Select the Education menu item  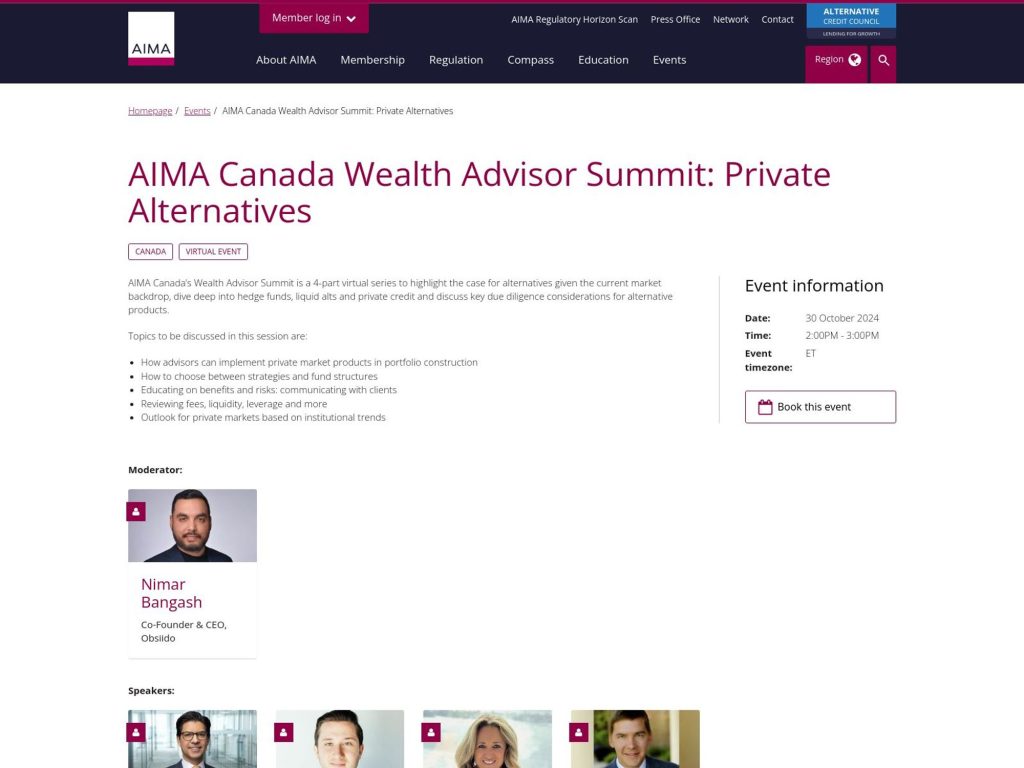click(603, 60)
